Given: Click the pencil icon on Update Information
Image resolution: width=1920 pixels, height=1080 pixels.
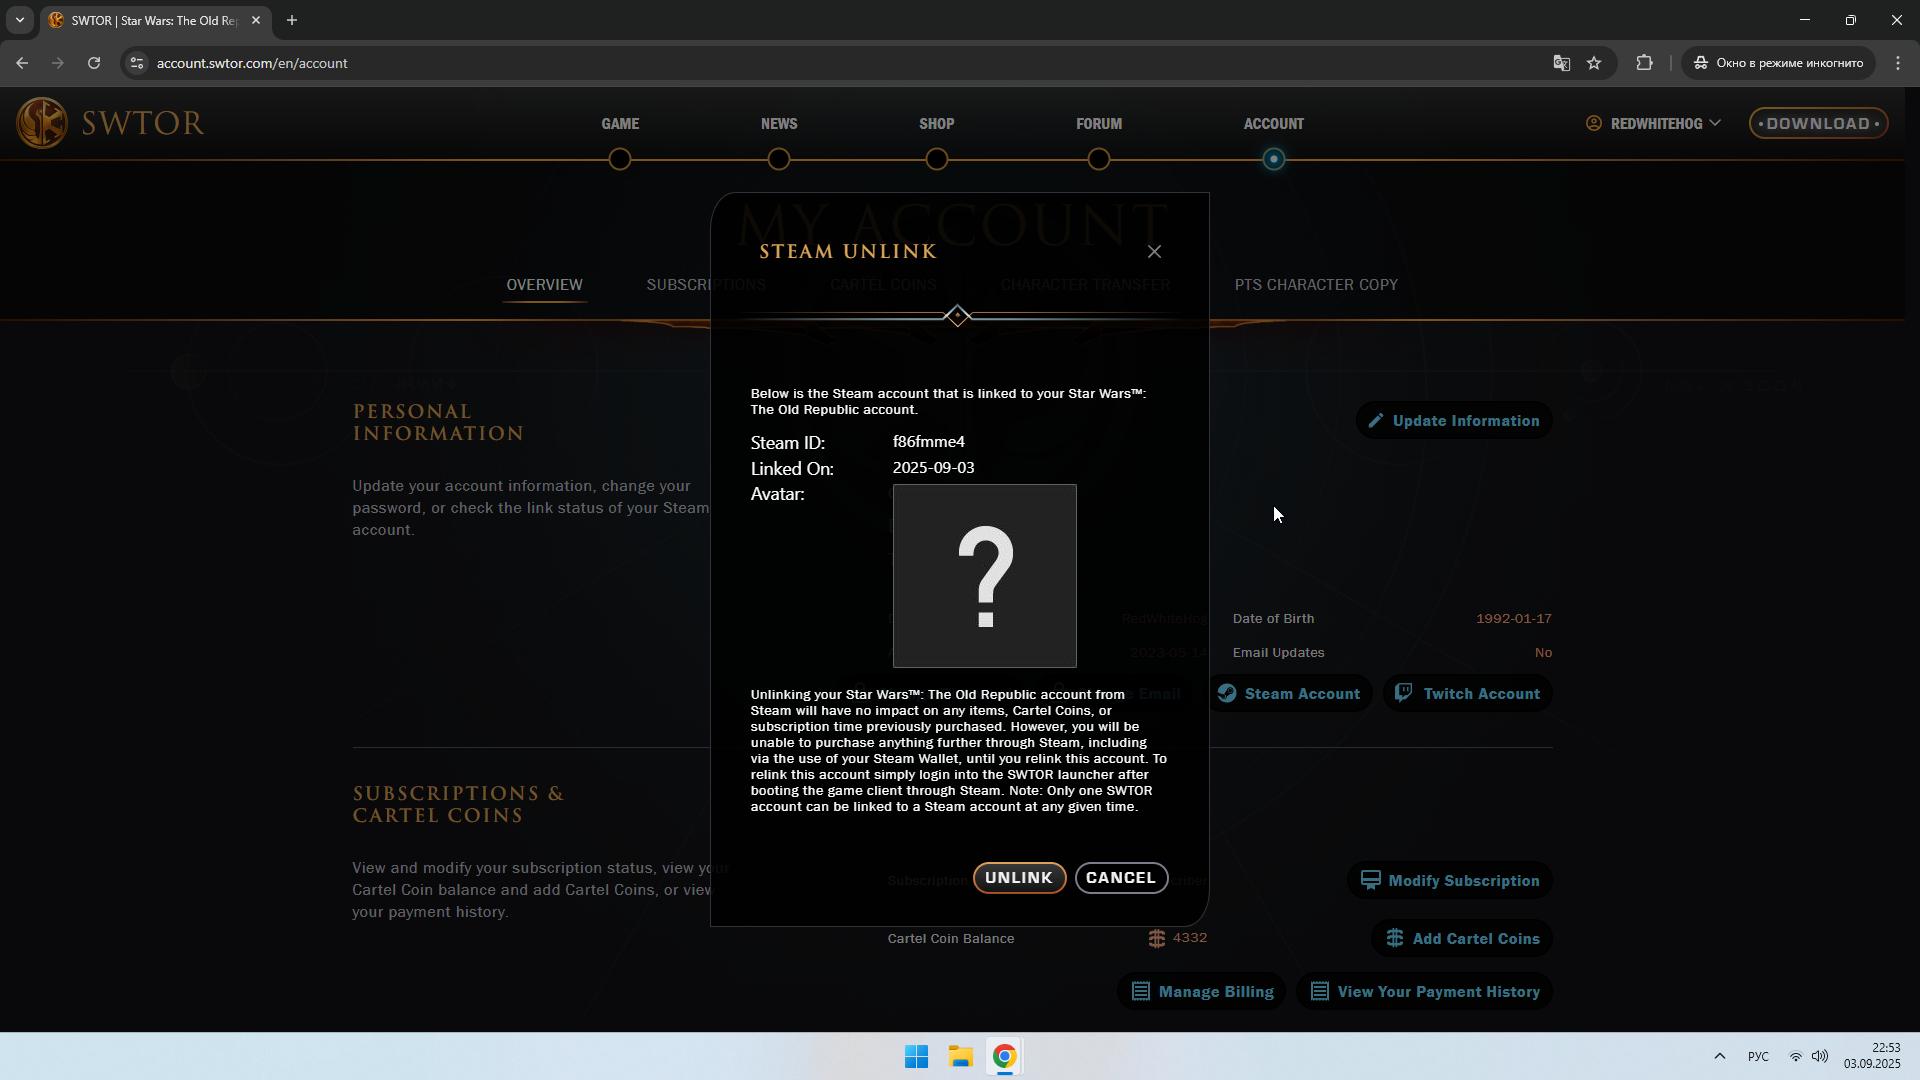Looking at the screenshot, I should coord(1376,421).
